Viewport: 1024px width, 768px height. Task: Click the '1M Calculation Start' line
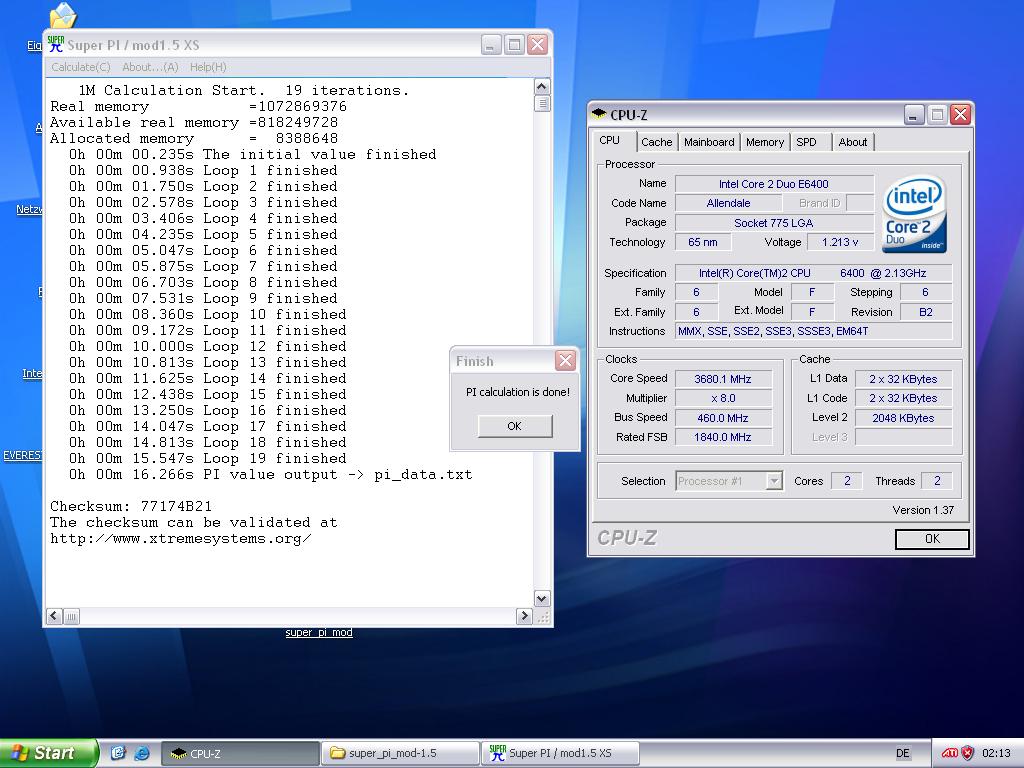[x=244, y=90]
